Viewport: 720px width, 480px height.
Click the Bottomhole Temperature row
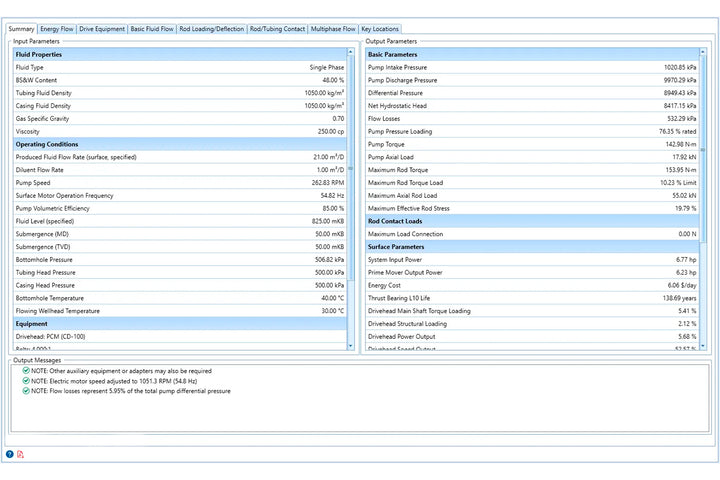coord(180,298)
